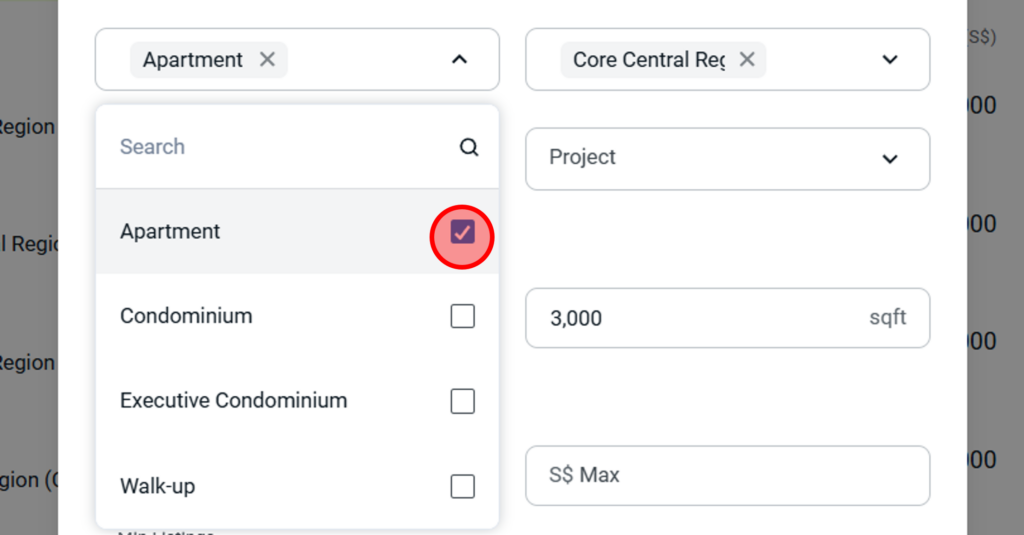Select the Condominium option label
The height and width of the screenshot is (535, 1024).
pyautogui.click(x=186, y=316)
